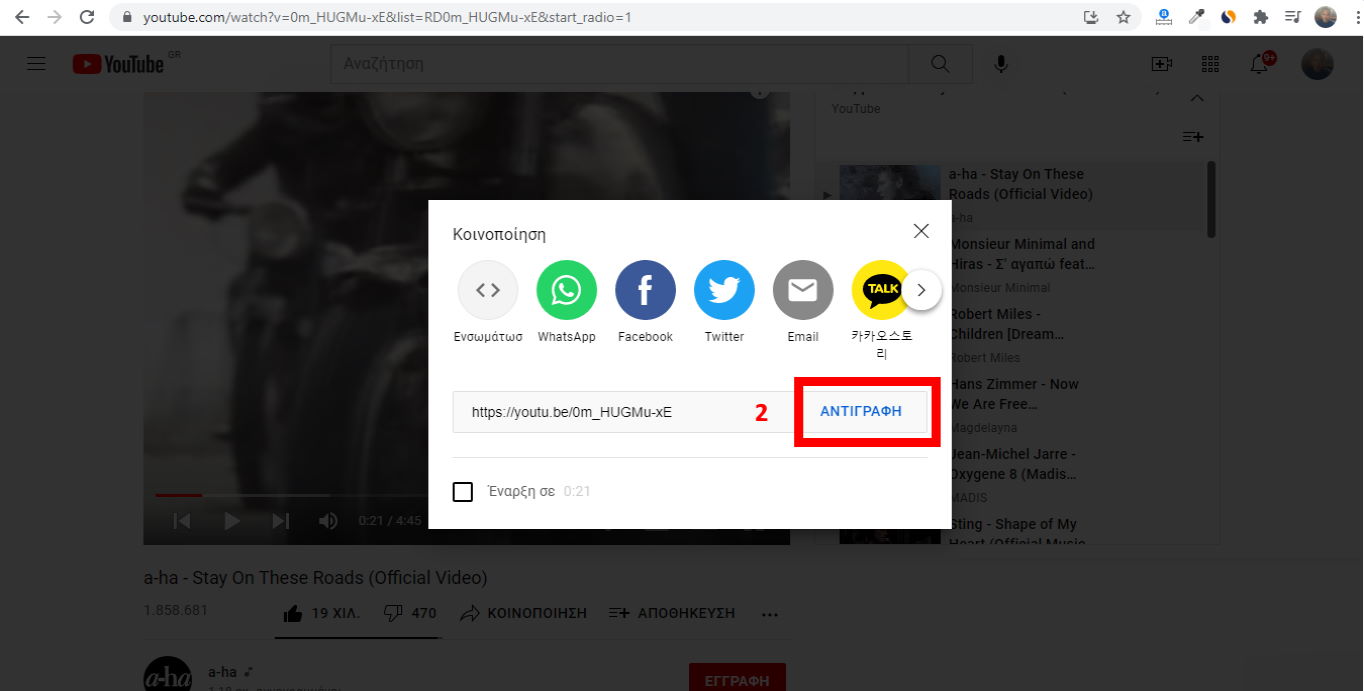The width and height of the screenshot is (1364, 691).
Task: Click the Αναζήτηση search box
Action: point(620,64)
